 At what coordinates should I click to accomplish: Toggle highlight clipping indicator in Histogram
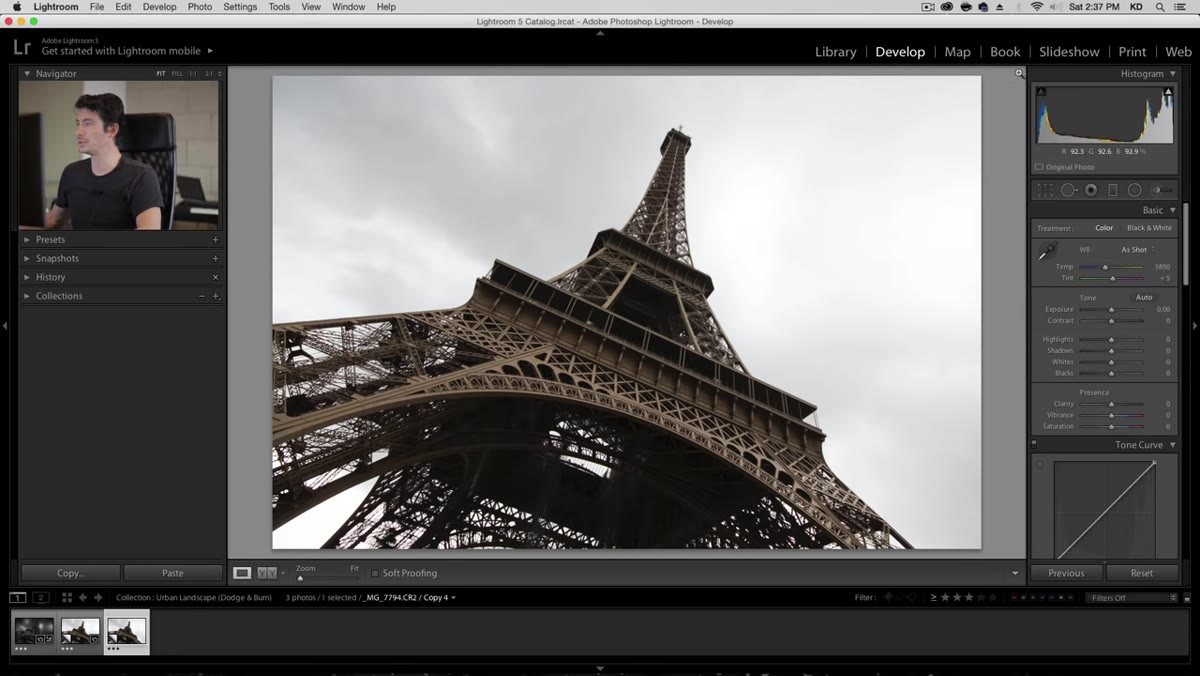pyautogui.click(x=1168, y=92)
